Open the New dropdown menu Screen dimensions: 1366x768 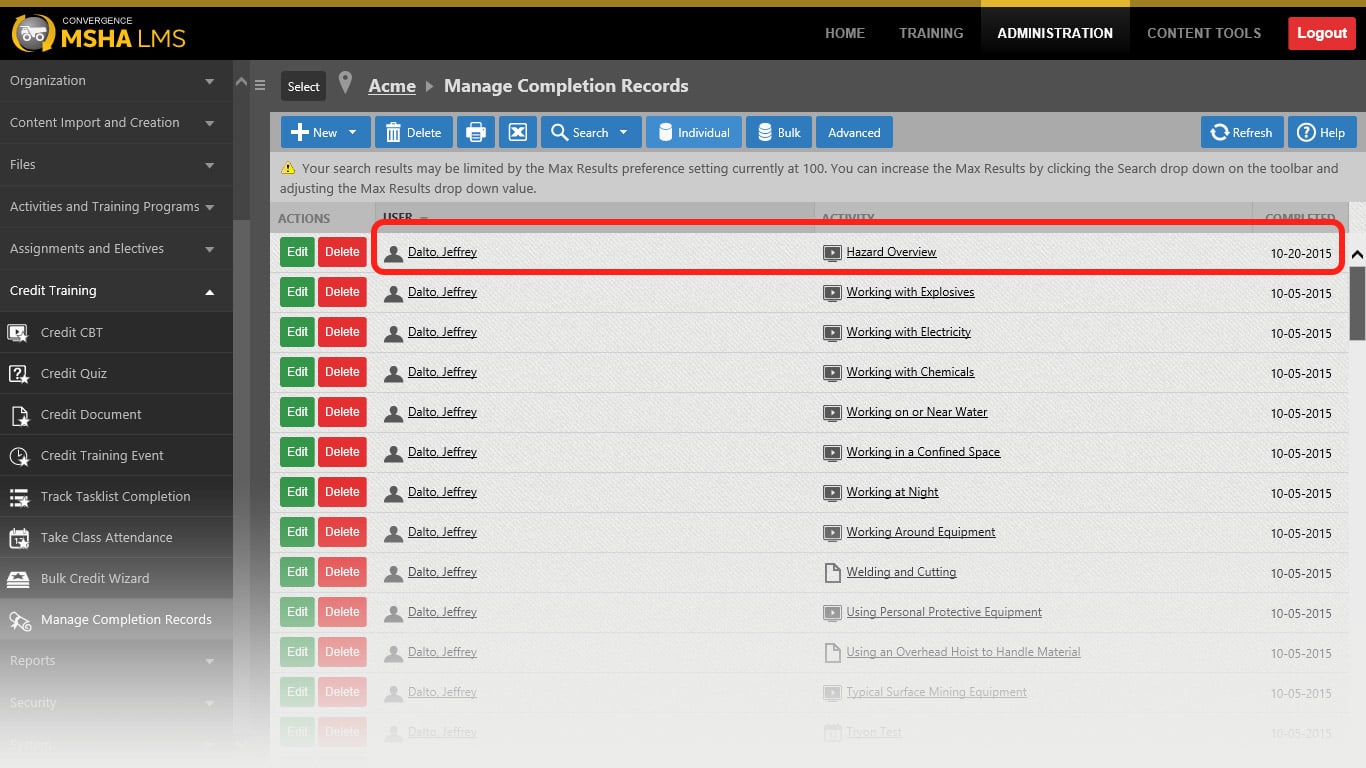click(x=325, y=132)
